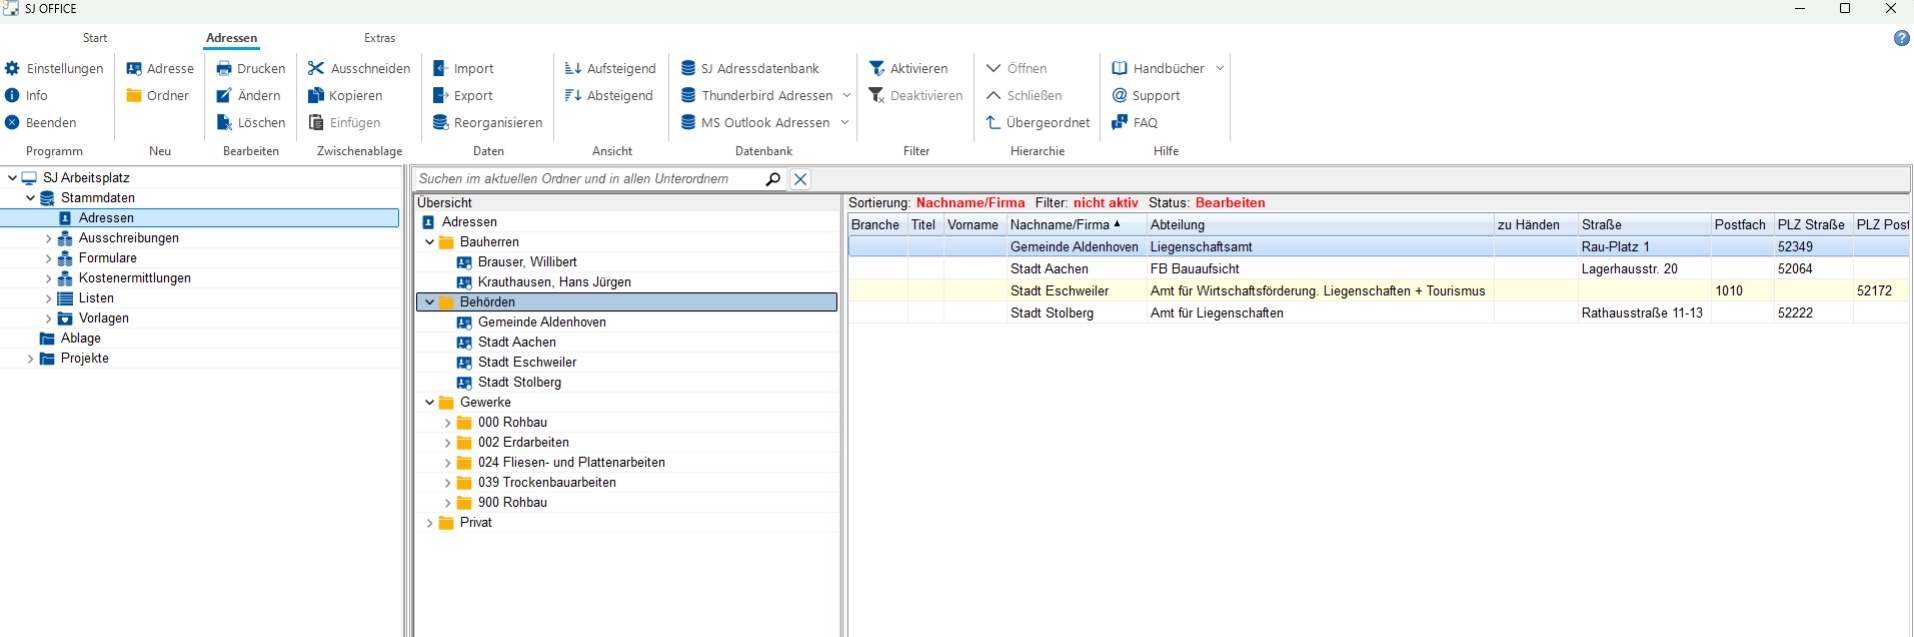Open Thunderbird Adressen dropdown arrow

tap(847, 95)
